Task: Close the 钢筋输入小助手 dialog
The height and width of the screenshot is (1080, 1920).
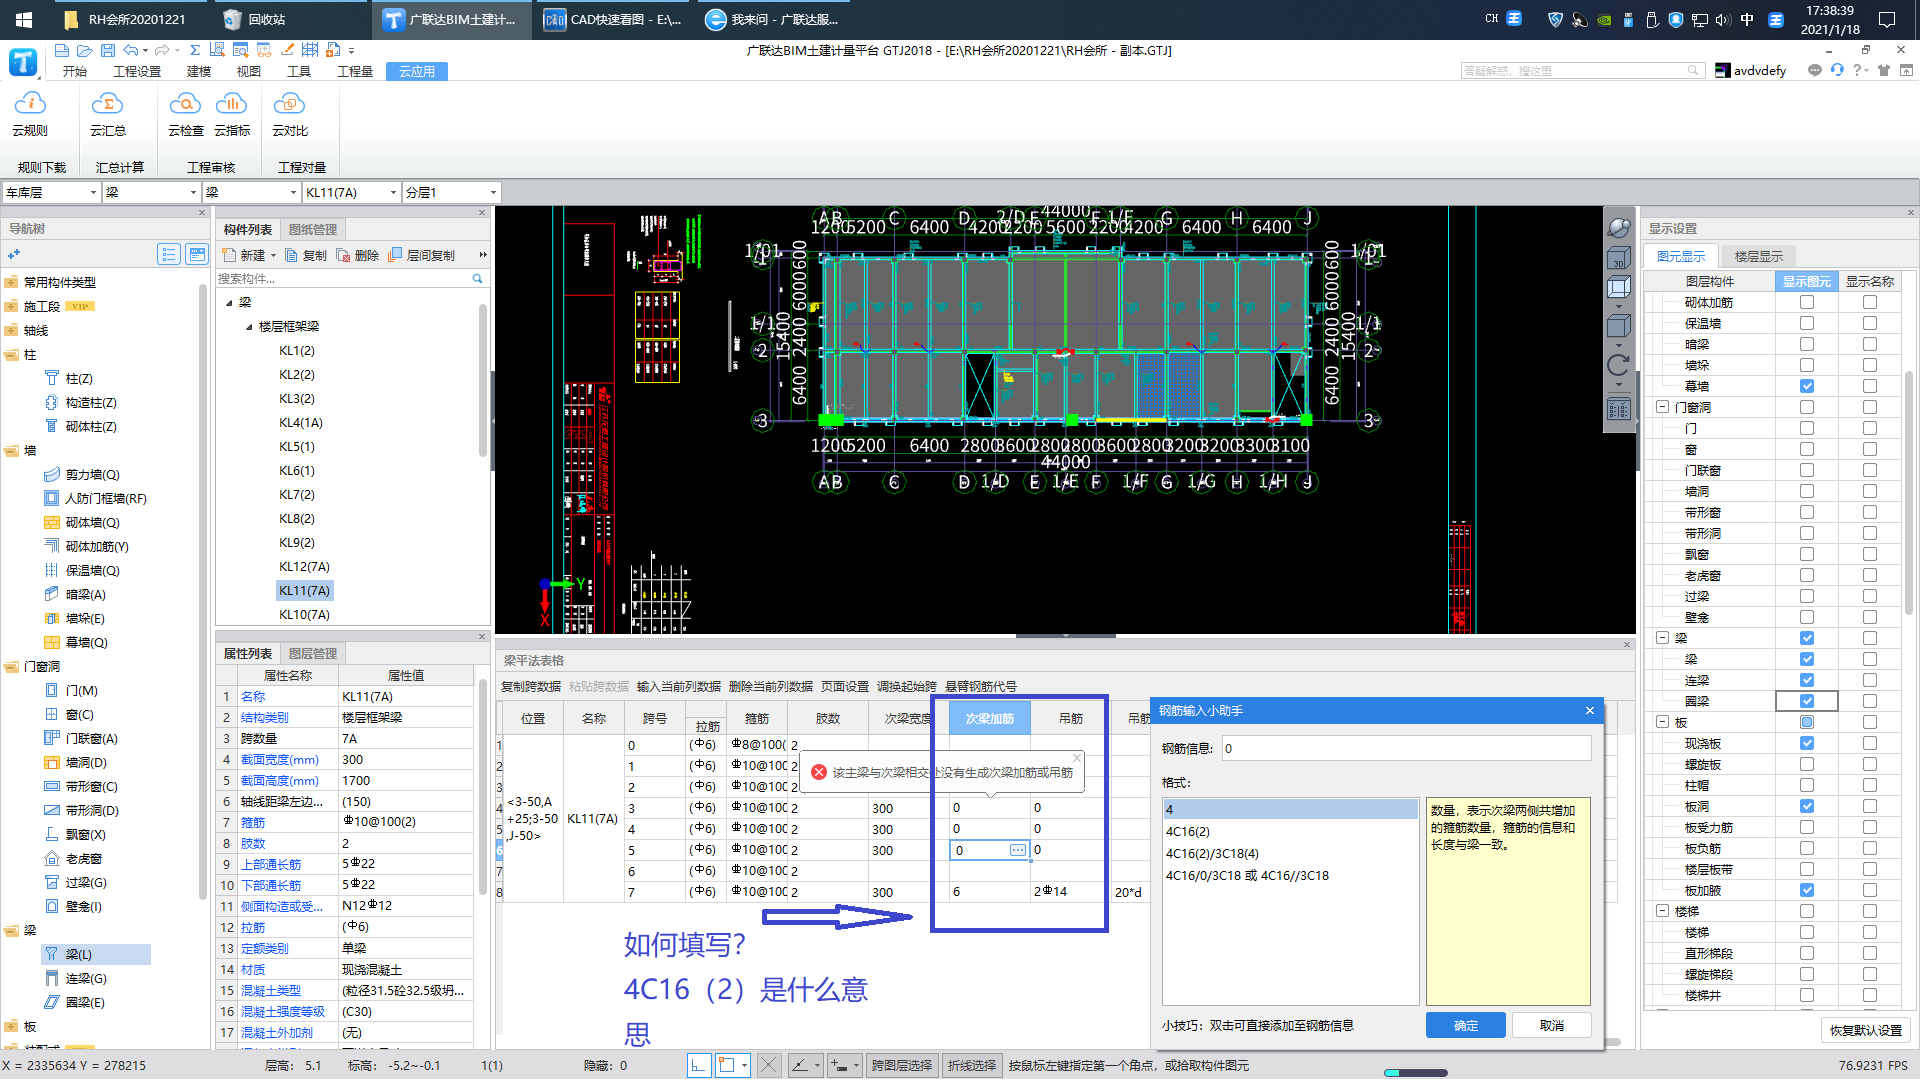Action: click(1589, 710)
